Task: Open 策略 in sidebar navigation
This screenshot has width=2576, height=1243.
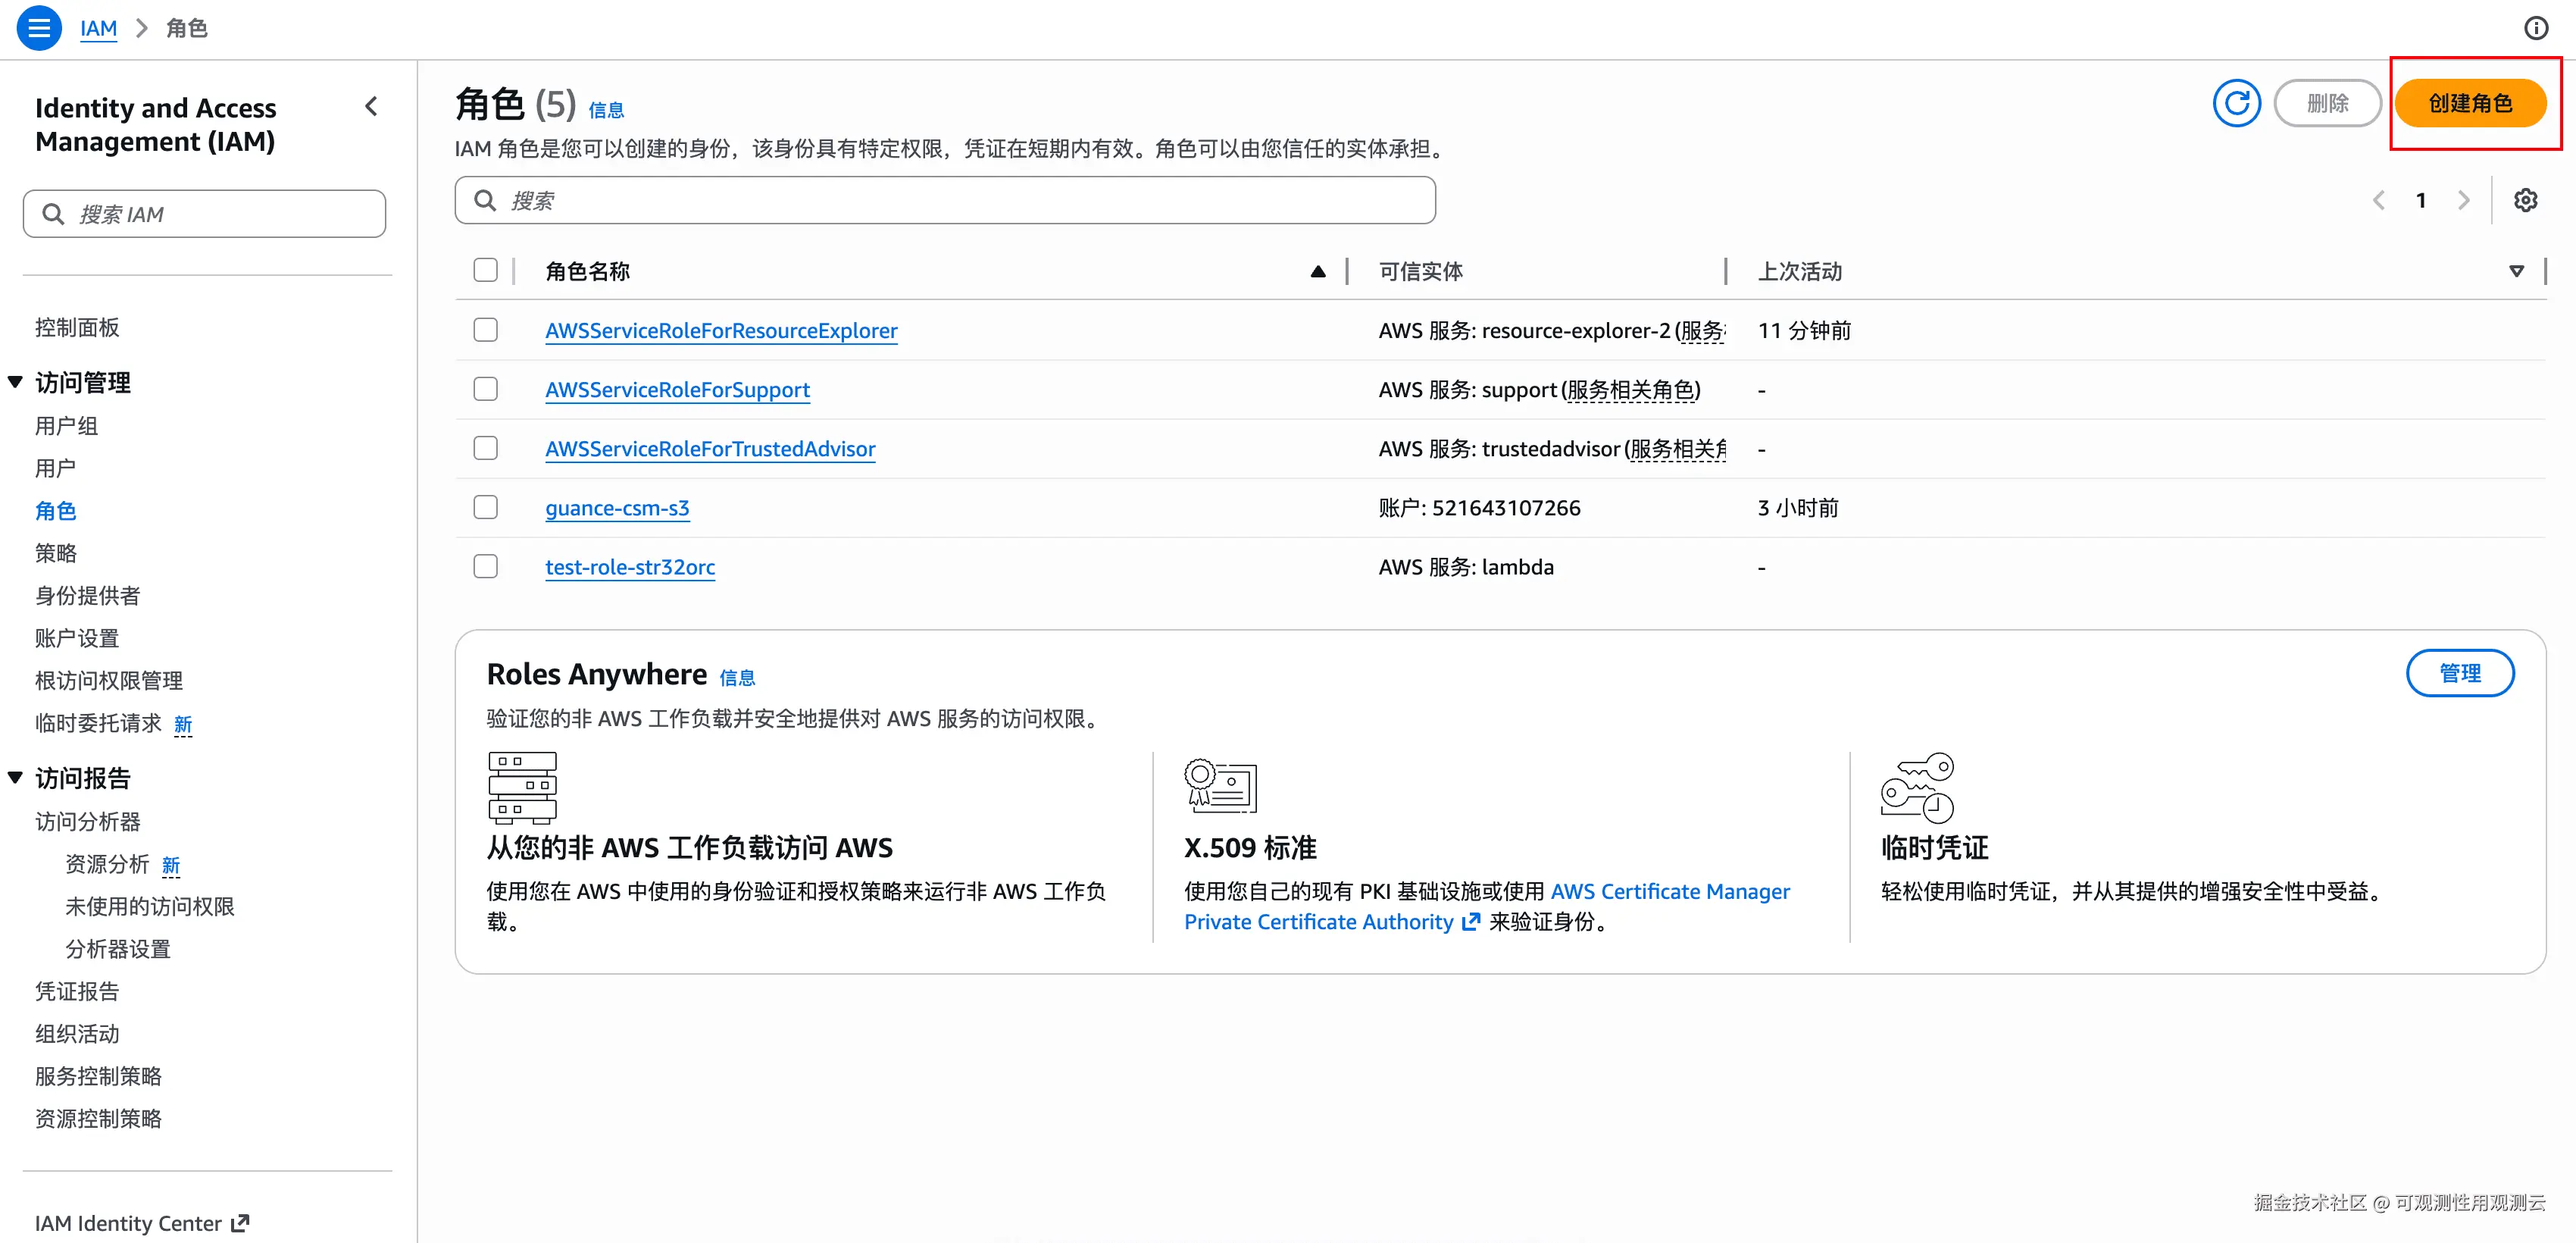Action: click(56, 553)
